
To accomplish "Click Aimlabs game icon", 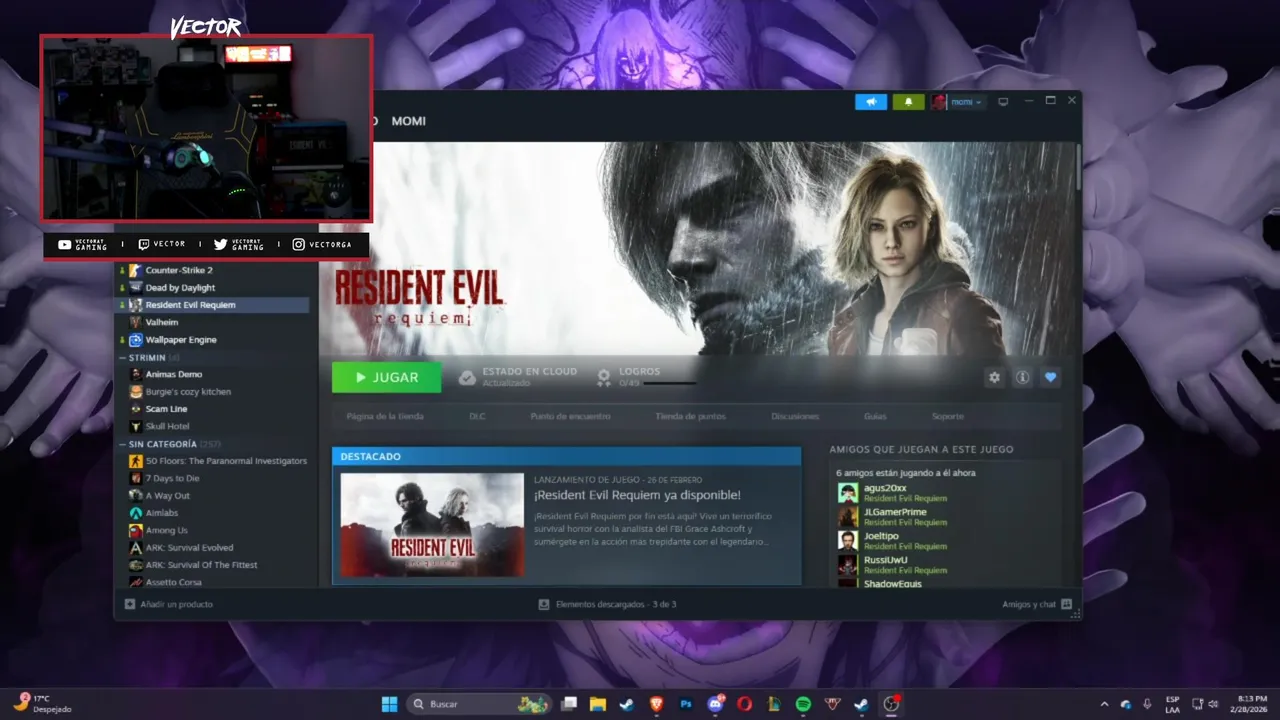I will click(136, 513).
